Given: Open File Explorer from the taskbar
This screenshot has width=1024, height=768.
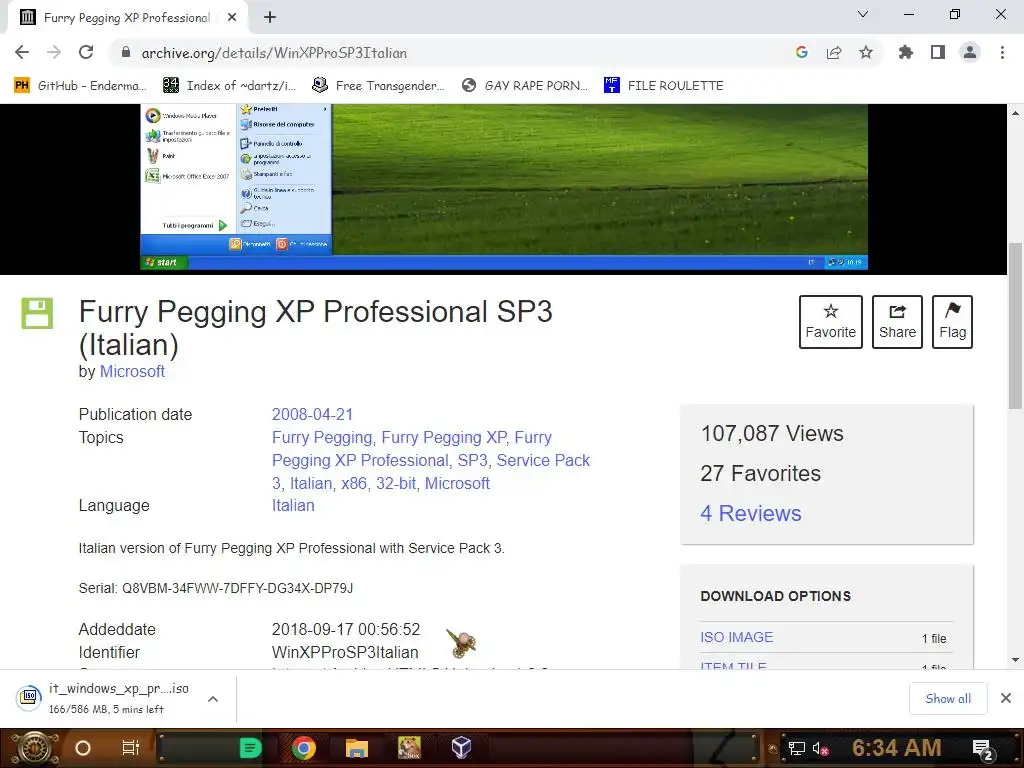Looking at the screenshot, I should tap(357, 748).
